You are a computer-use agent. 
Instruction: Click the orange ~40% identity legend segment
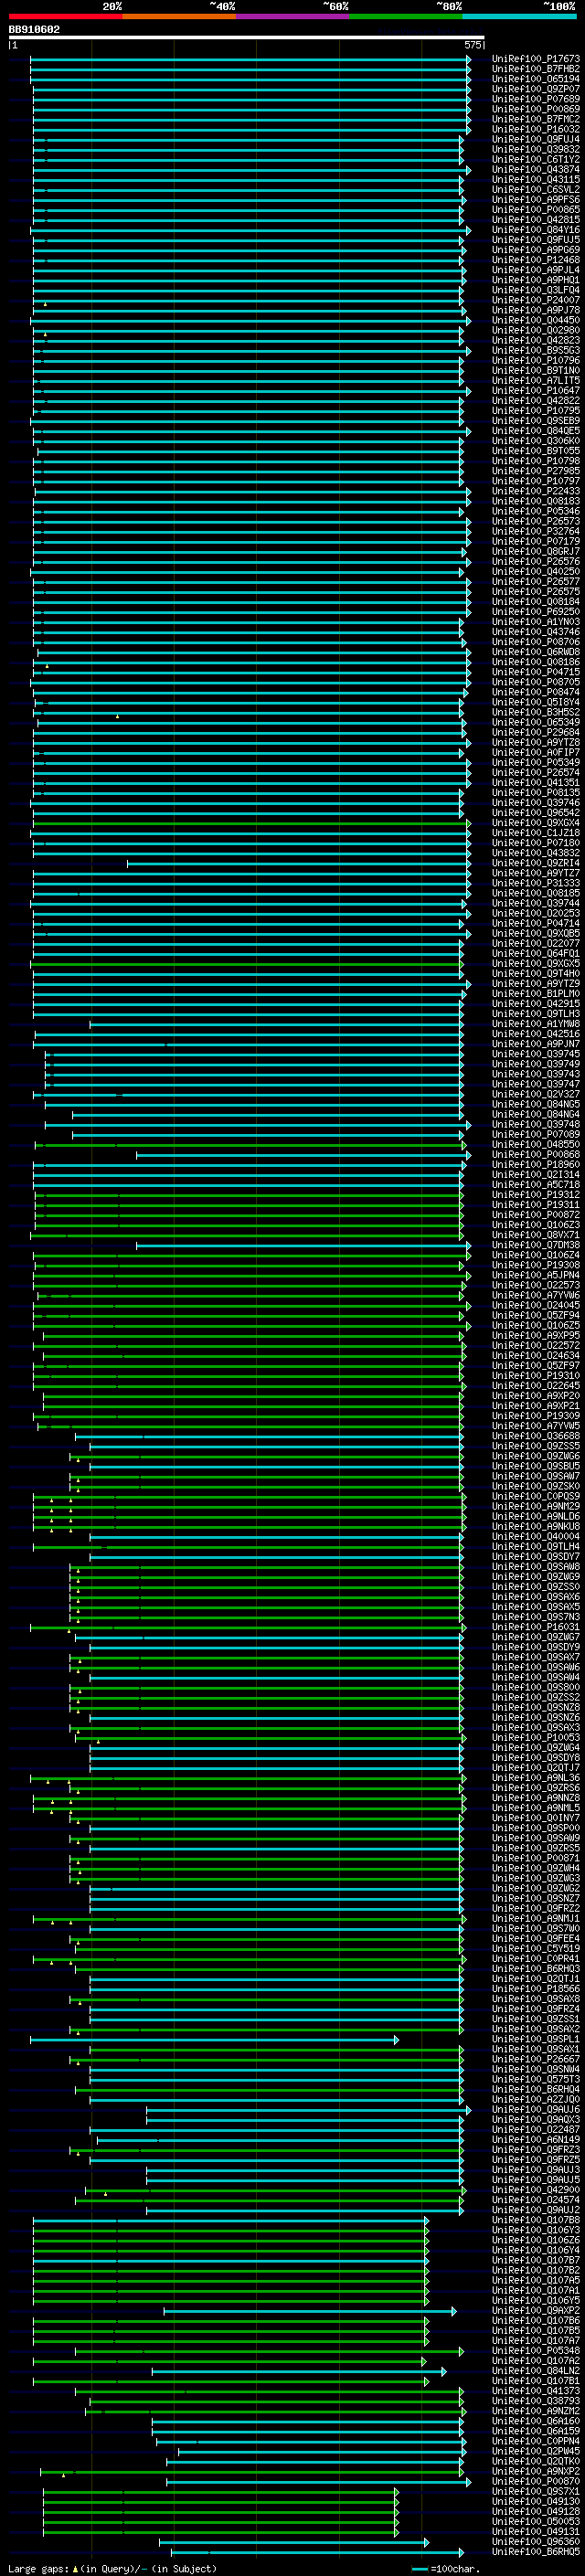coord(179,16)
